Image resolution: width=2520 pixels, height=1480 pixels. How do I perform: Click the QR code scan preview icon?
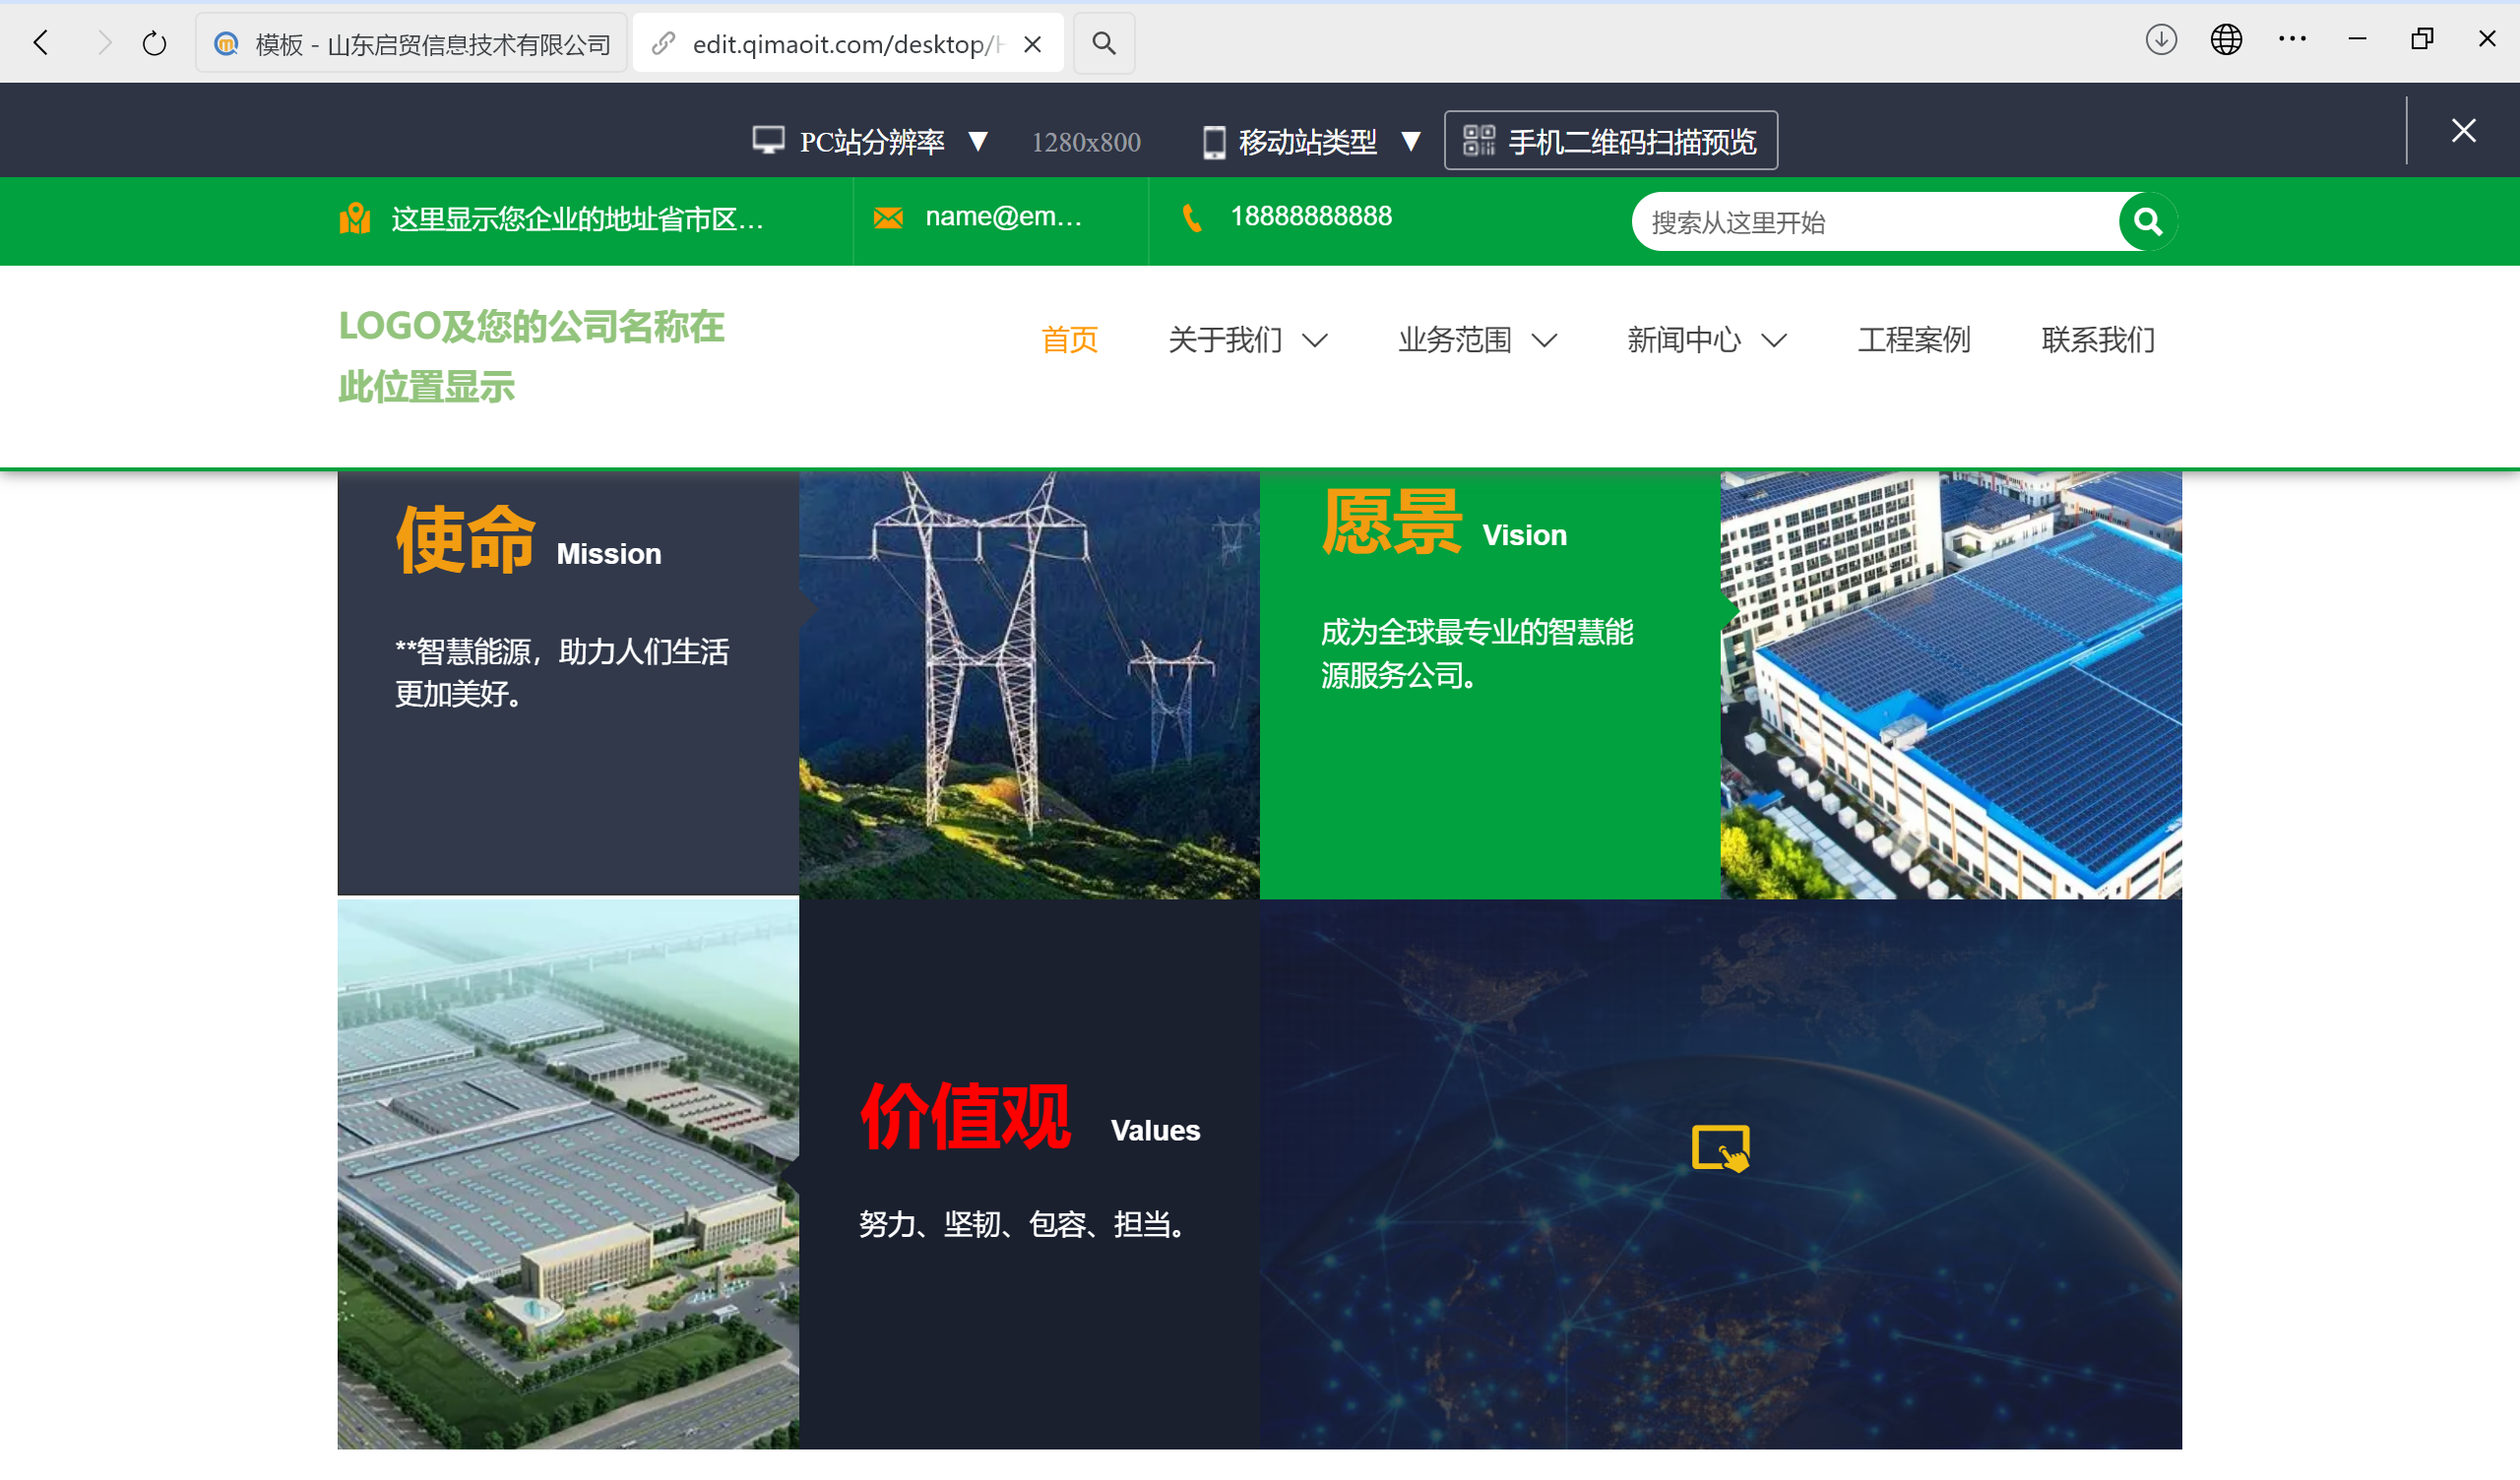click(1480, 140)
